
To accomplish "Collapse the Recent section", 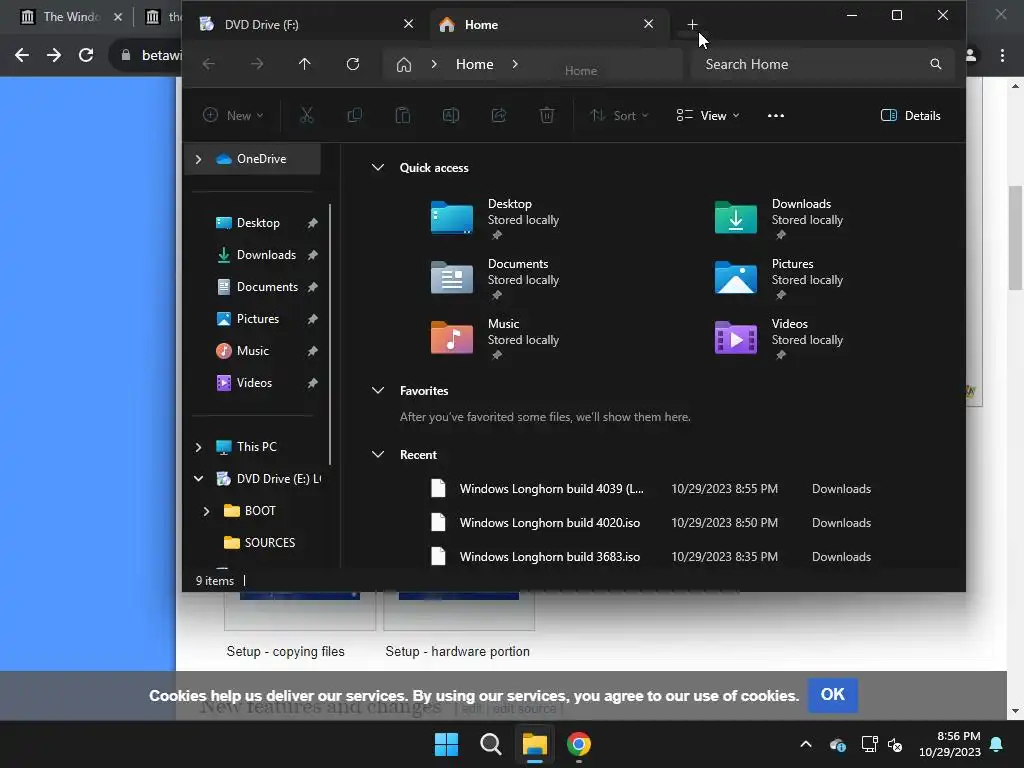I will click(377, 455).
